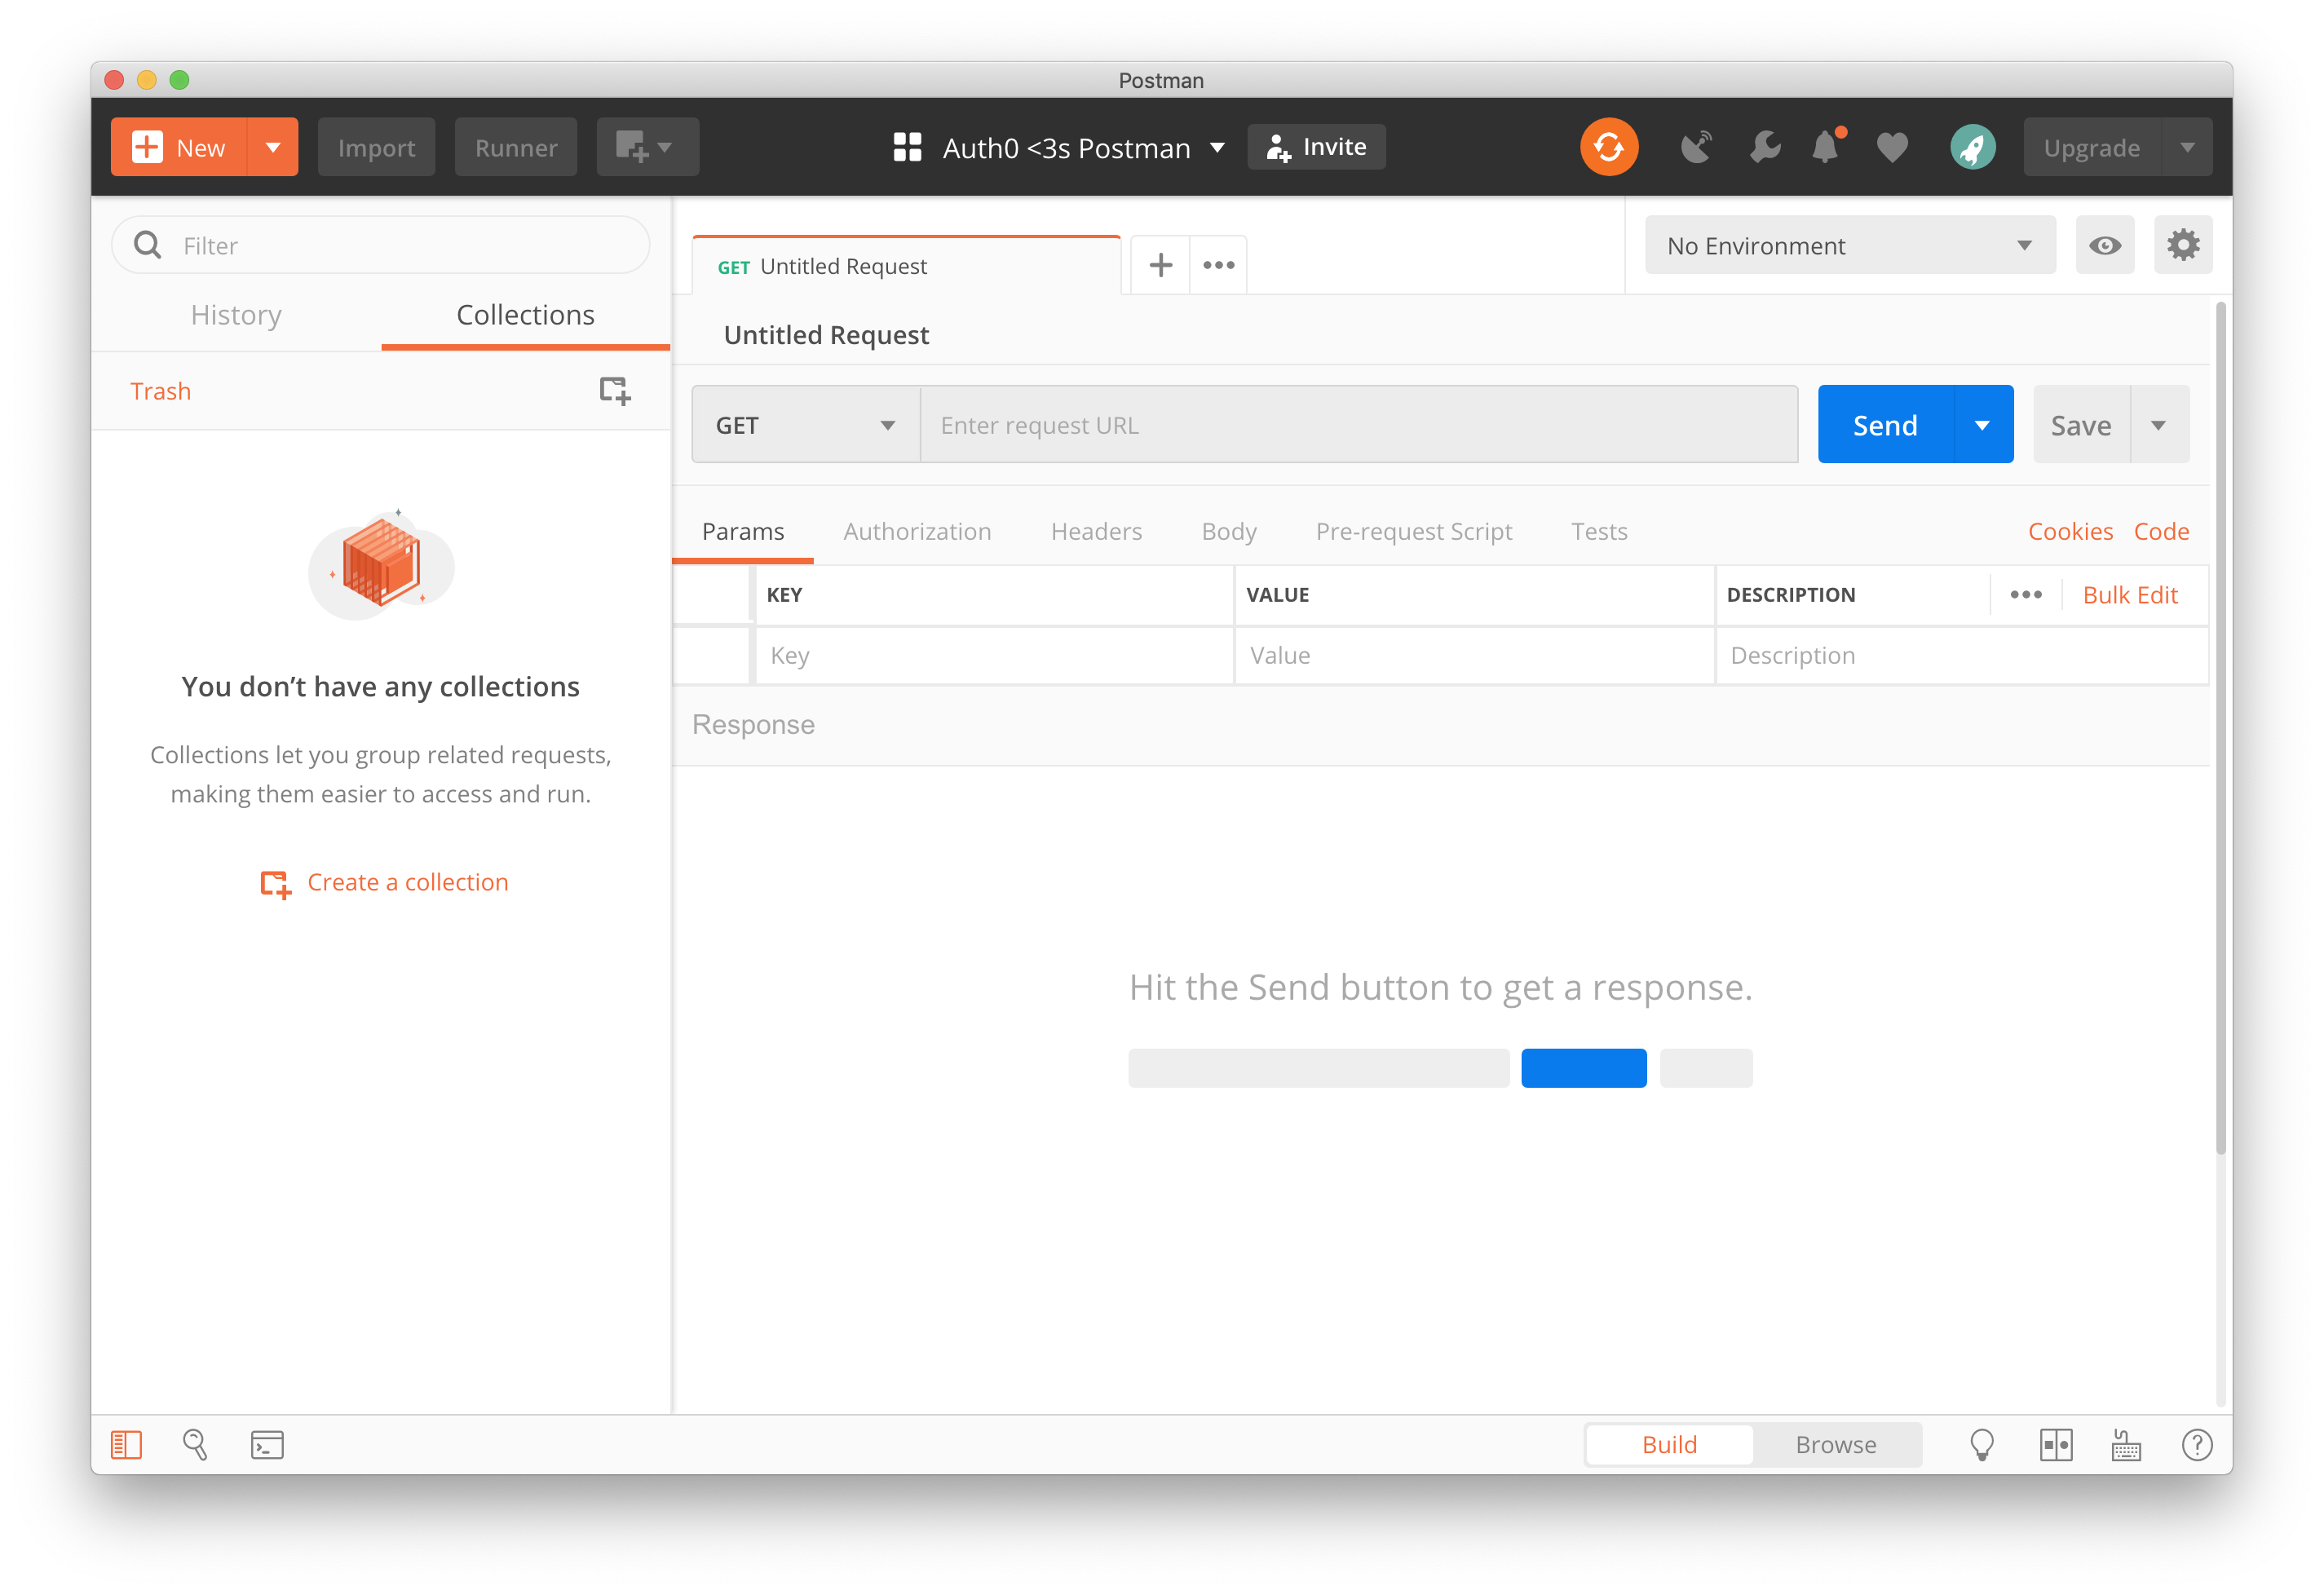Click the Import button
The width and height of the screenshot is (2324, 1595).
pos(376,148)
